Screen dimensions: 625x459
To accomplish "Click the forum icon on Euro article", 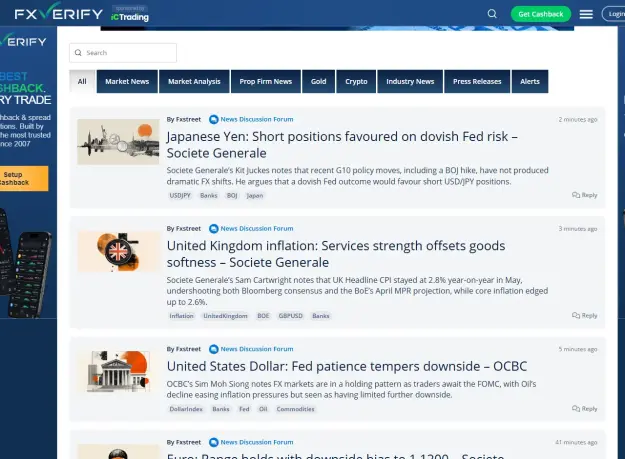I will click(214, 442).
